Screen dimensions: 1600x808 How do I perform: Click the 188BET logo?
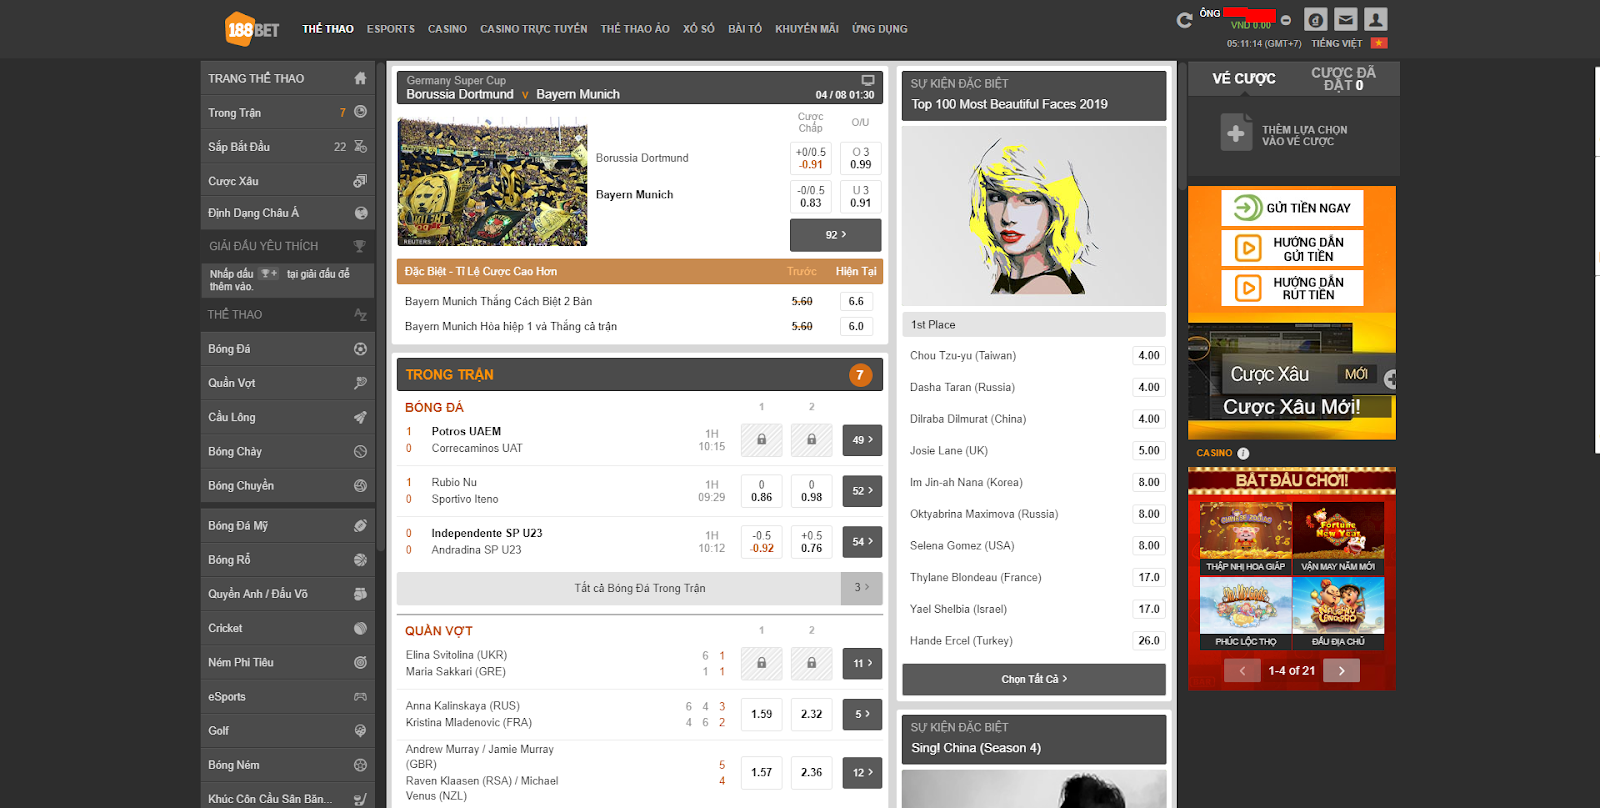click(x=252, y=29)
